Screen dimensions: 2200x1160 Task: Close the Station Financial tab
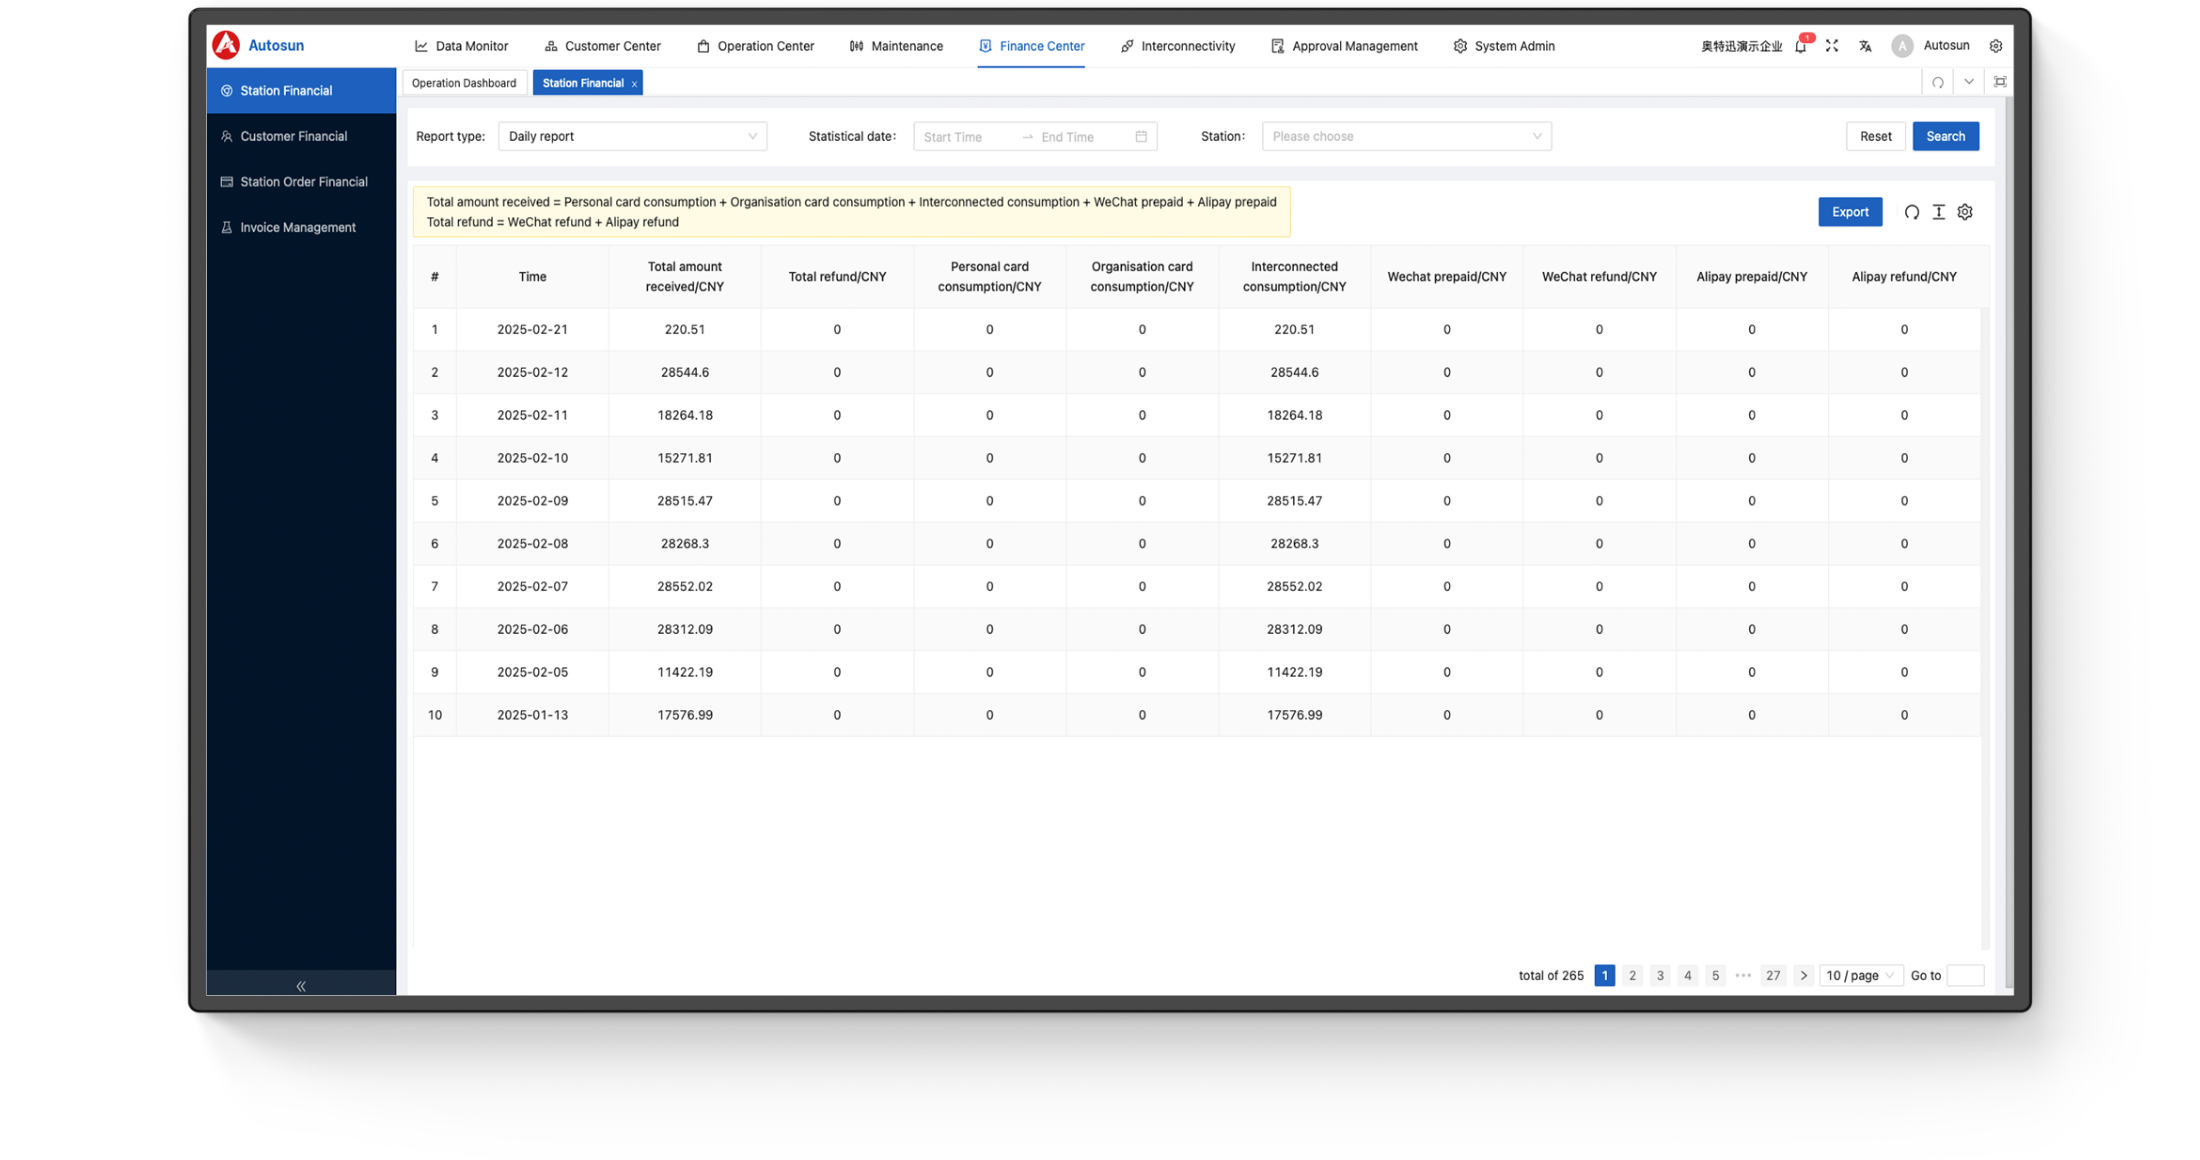[x=634, y=84]
